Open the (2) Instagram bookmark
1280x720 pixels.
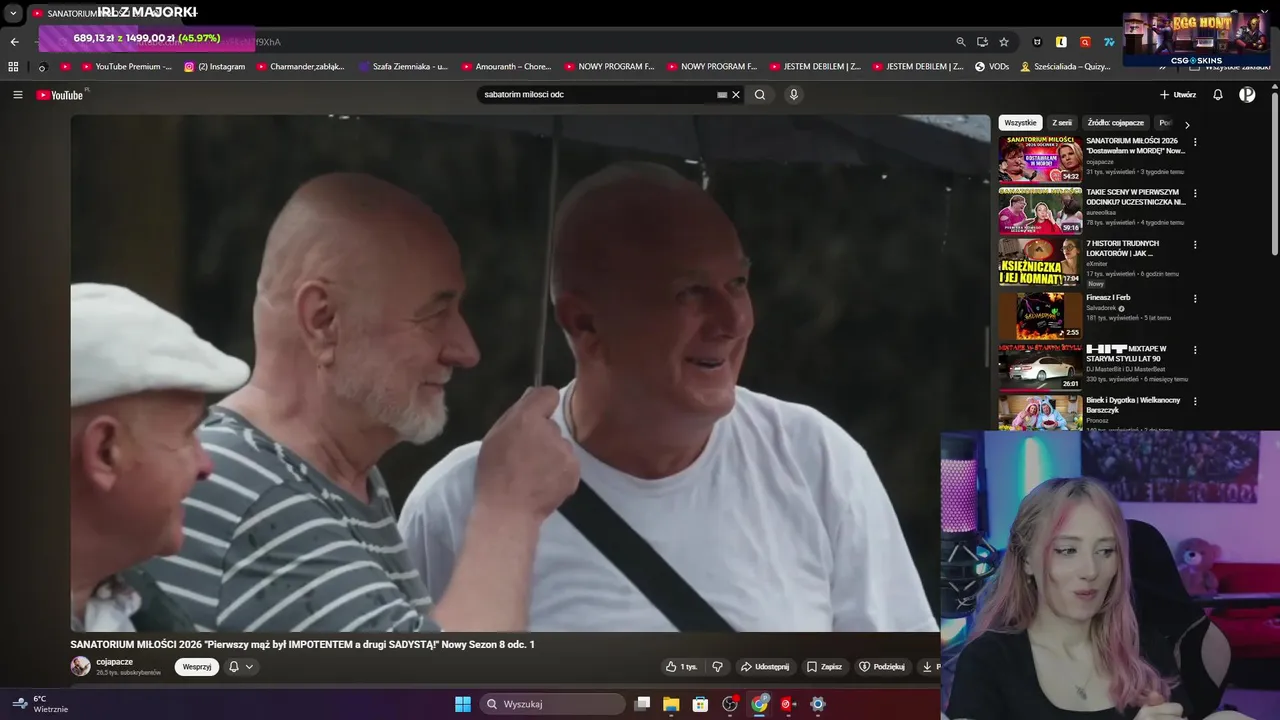[x=215, y=67]
